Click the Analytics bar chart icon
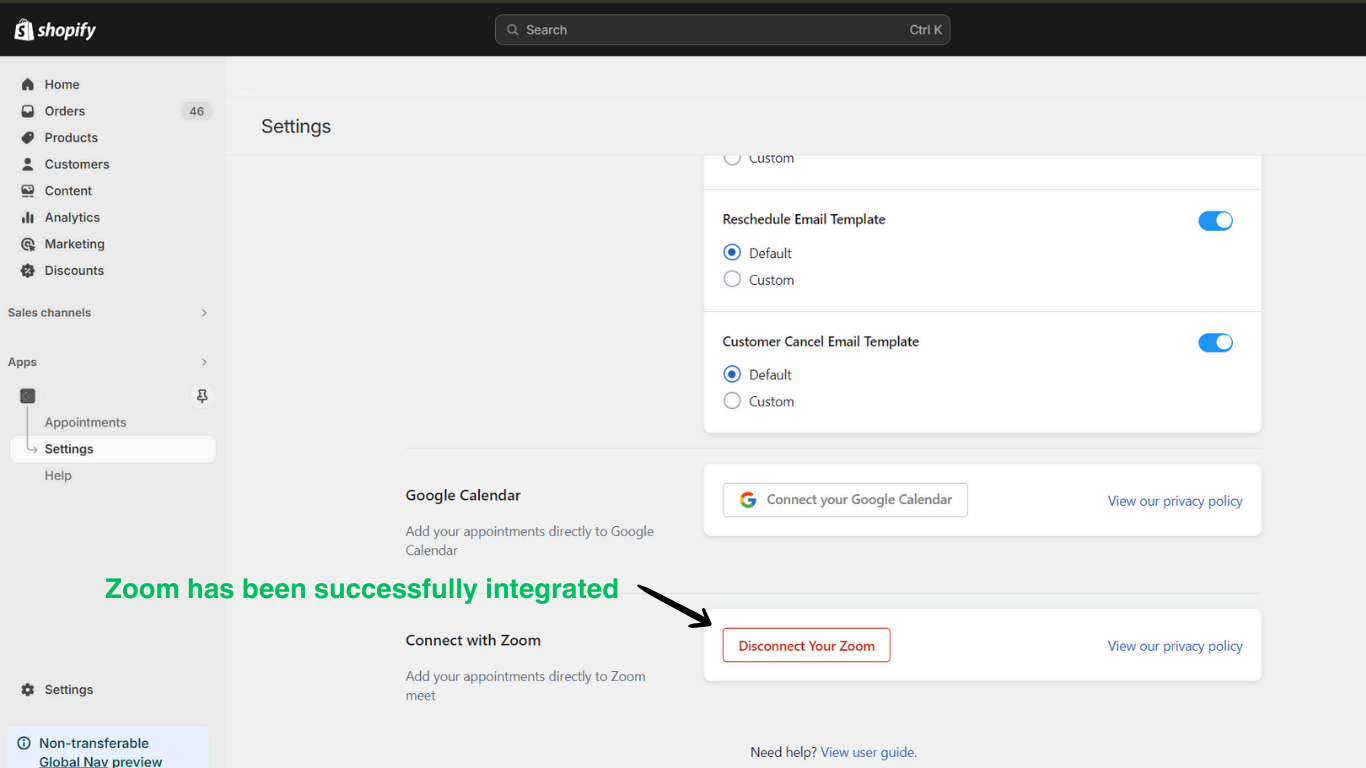The width and height of the screenshot is (1366, 768). coord(28,217)
